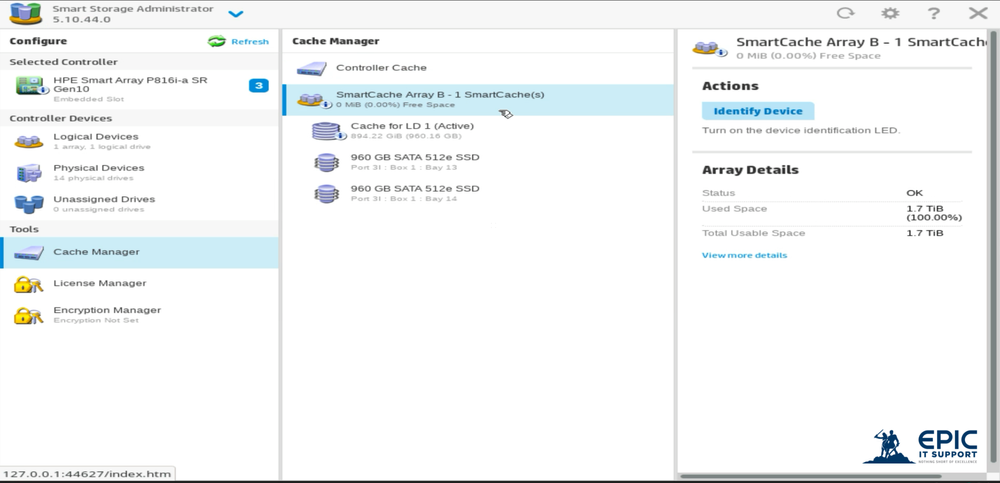This screenshot has height=483, width=1000.
Task: Click the Cache Manager tool icon
Action: tap(29, 253)
